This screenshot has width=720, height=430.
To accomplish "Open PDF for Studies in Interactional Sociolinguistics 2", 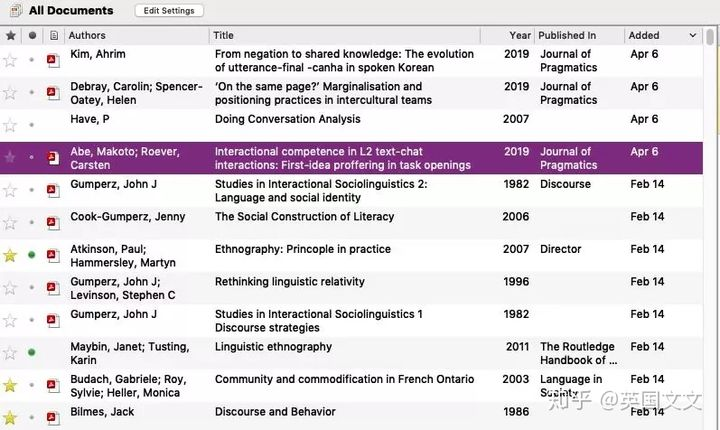I will coord(53,190).
